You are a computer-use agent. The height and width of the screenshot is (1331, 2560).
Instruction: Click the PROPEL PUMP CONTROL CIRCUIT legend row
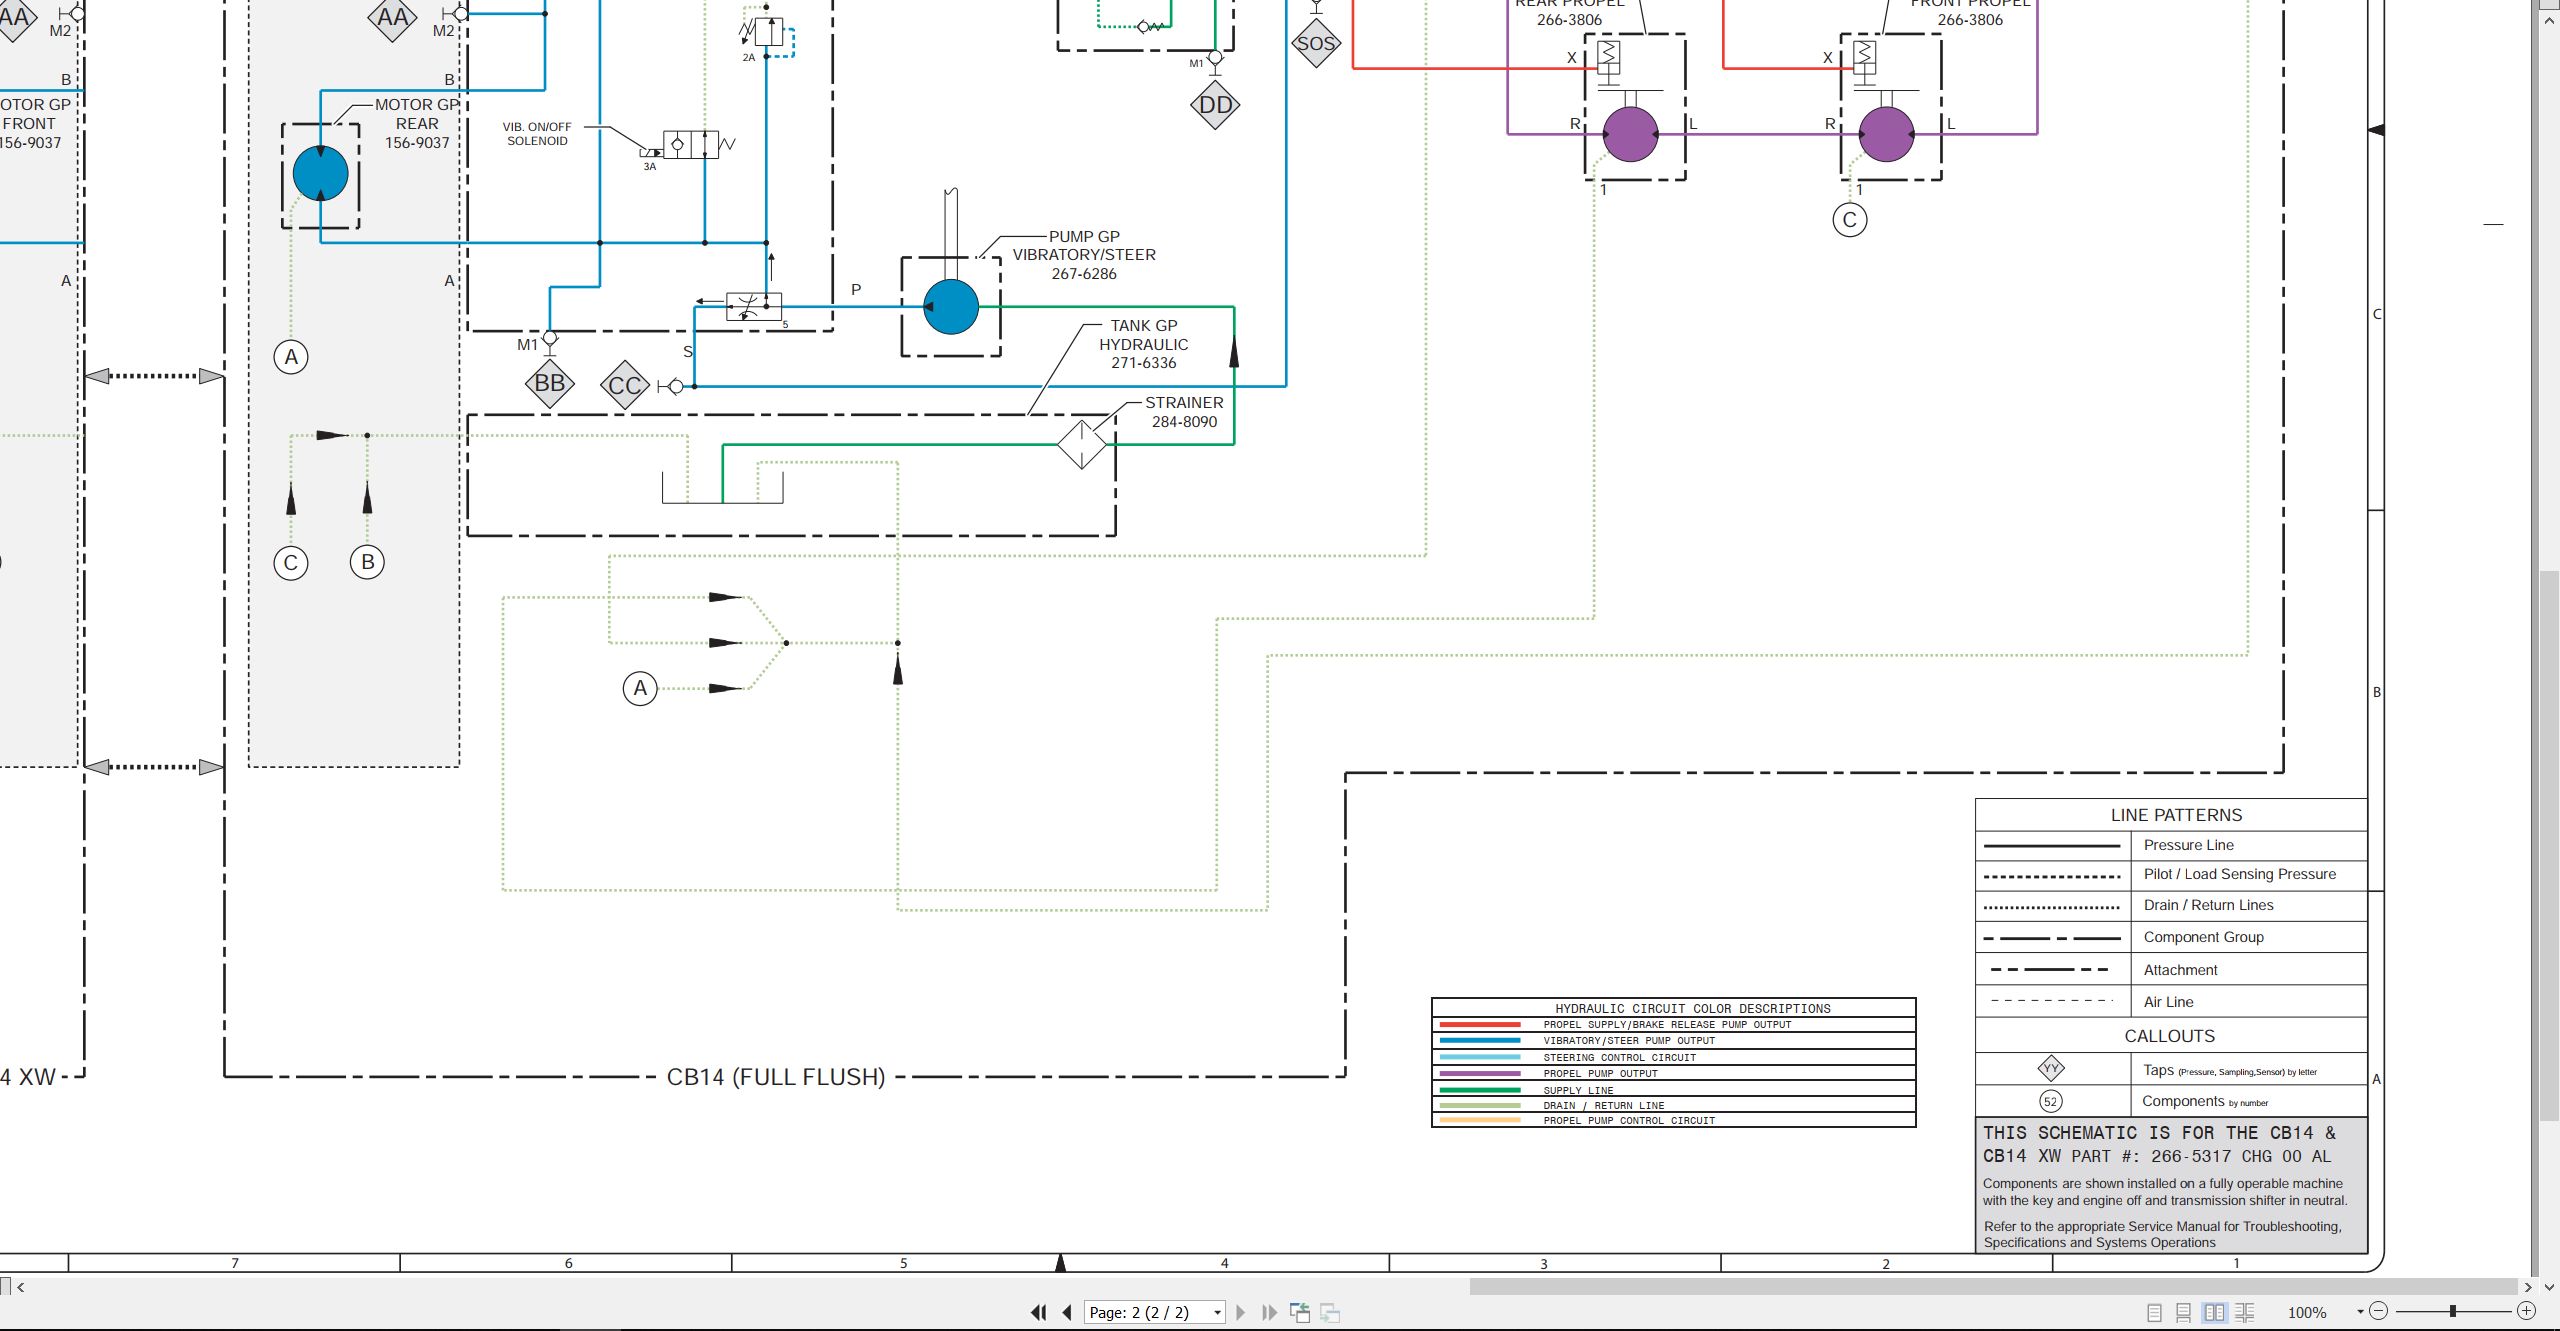click(1674, 1121)
